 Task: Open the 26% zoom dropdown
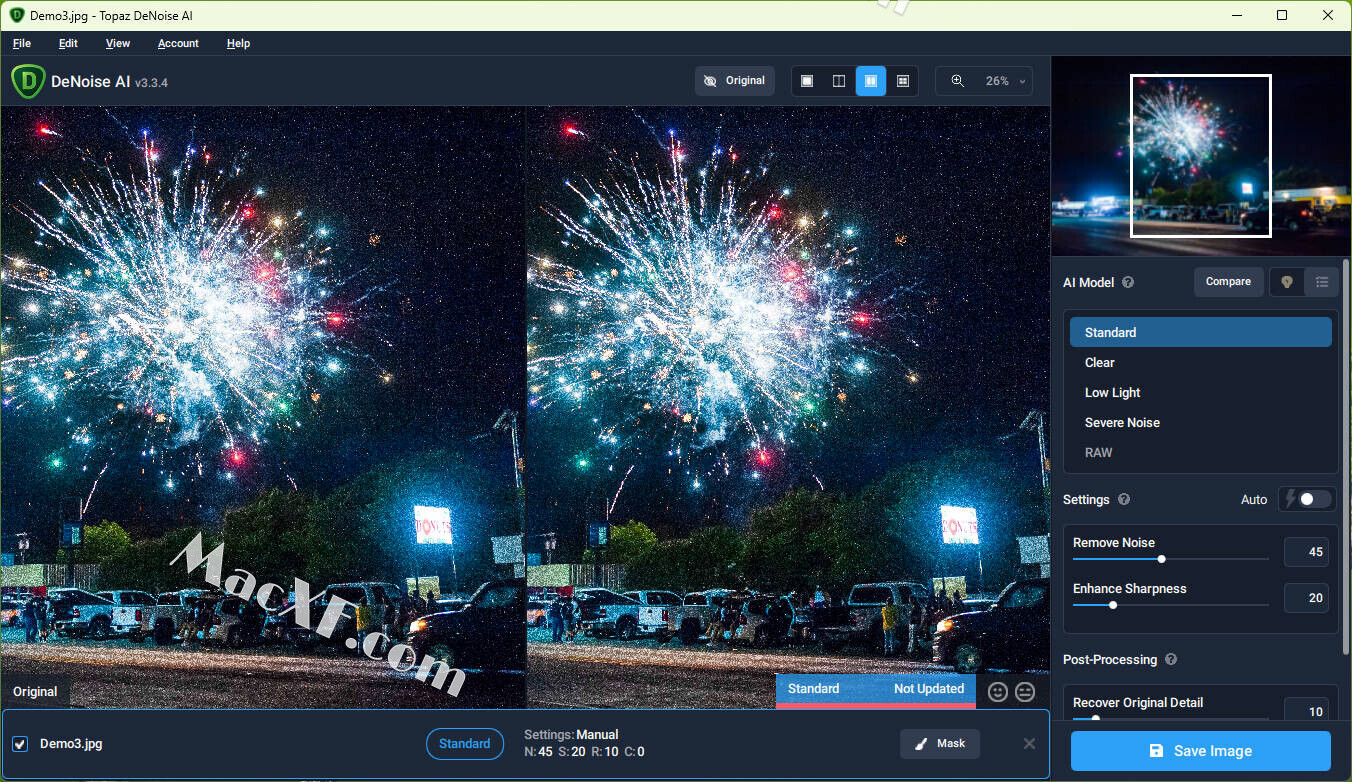point(1004,81)
